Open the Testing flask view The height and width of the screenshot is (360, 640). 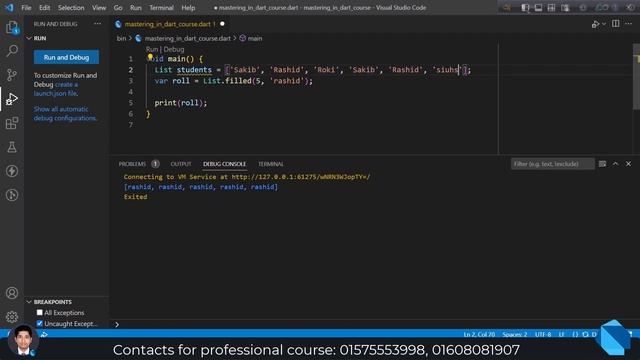[x=12, y=147]
